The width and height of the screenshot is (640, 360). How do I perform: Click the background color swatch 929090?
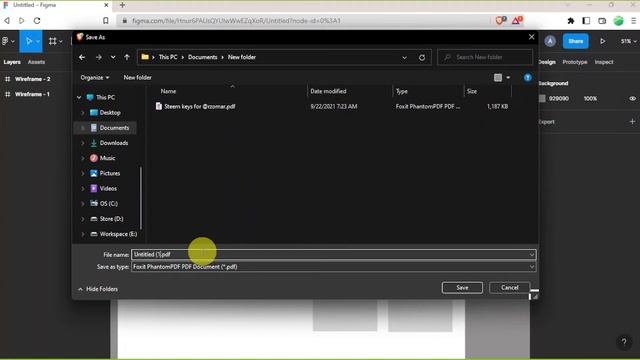[542, 98]
